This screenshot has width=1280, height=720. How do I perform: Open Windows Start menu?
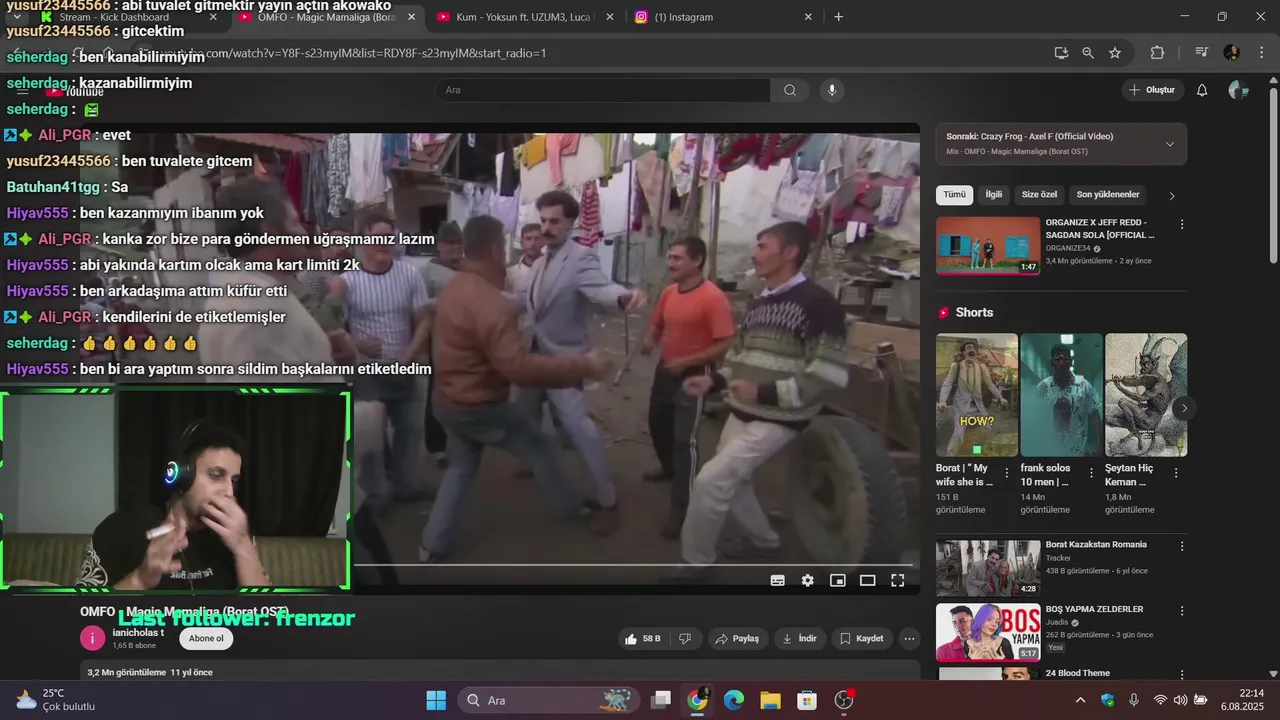click(436, 700)
